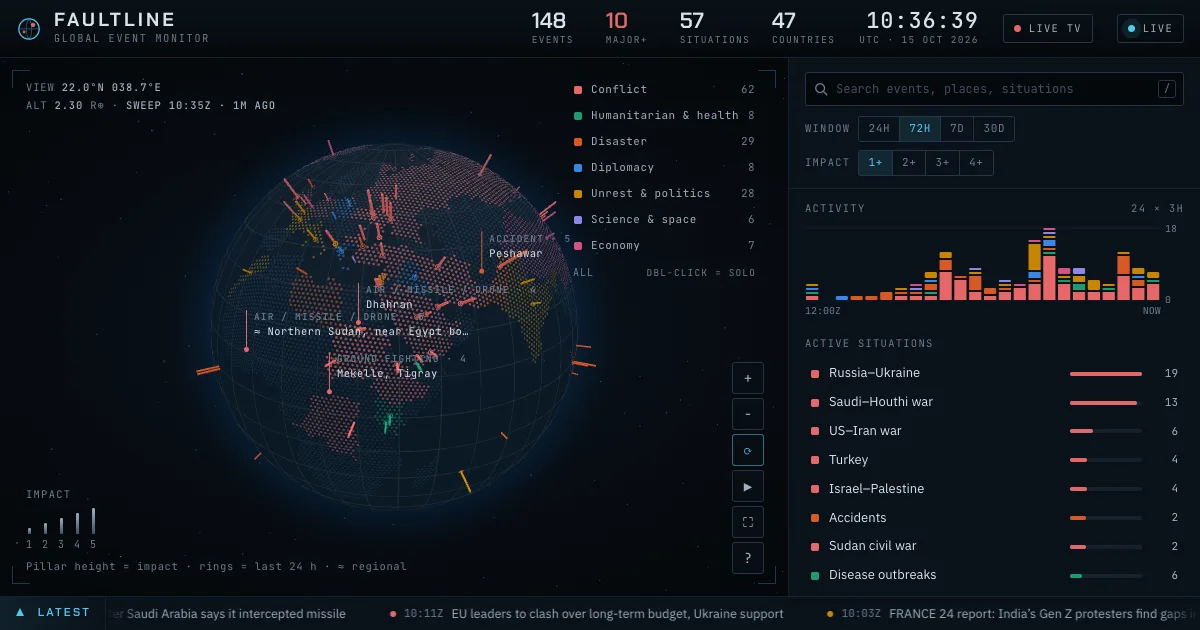Click the Disease outbreaks green intensity bar
1200x630 pixels.
point(1076,576)
